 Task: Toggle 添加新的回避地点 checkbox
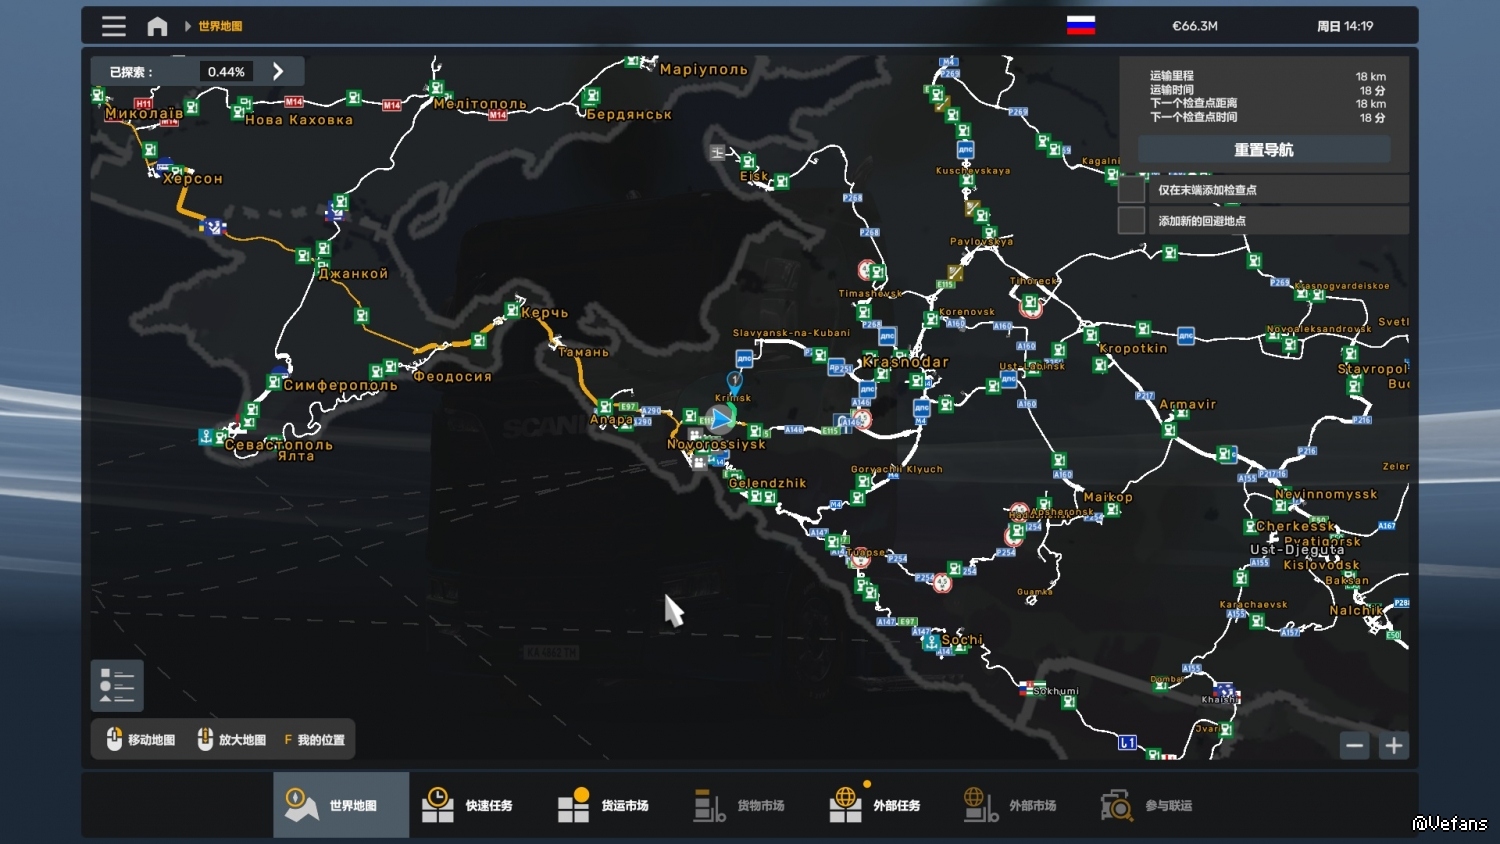(1131, 220)
